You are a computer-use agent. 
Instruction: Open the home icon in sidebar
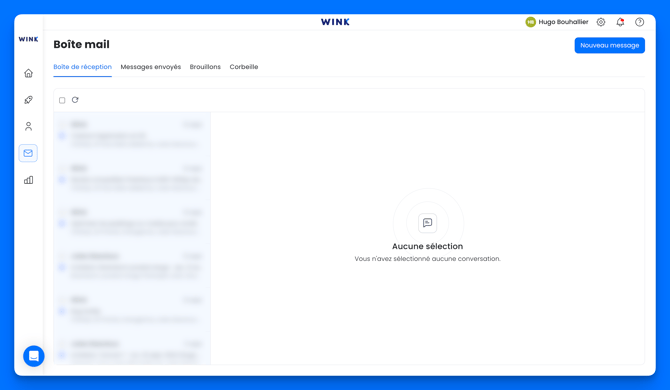click(x=28, y=73)
